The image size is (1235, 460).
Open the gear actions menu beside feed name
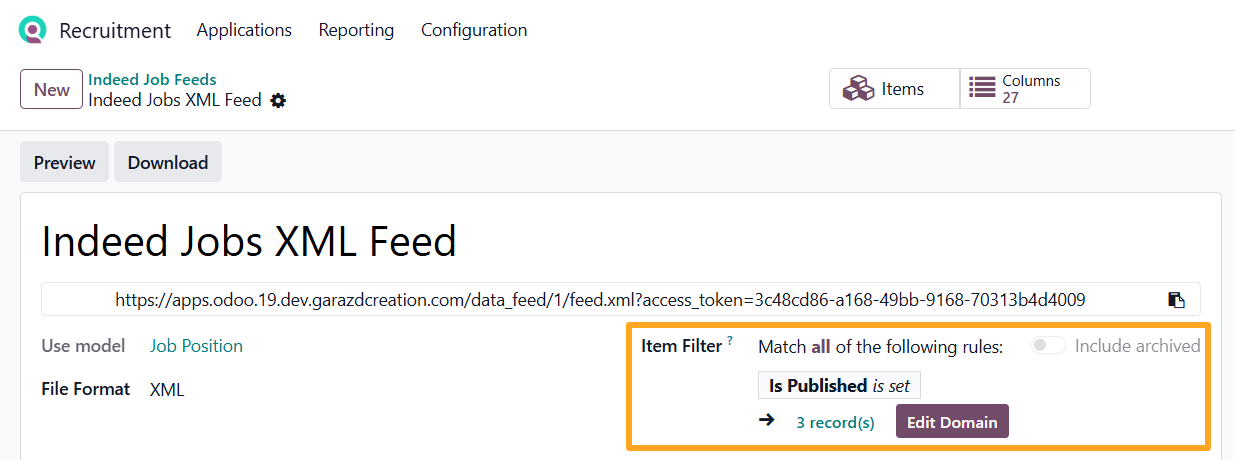coord(278,100)
